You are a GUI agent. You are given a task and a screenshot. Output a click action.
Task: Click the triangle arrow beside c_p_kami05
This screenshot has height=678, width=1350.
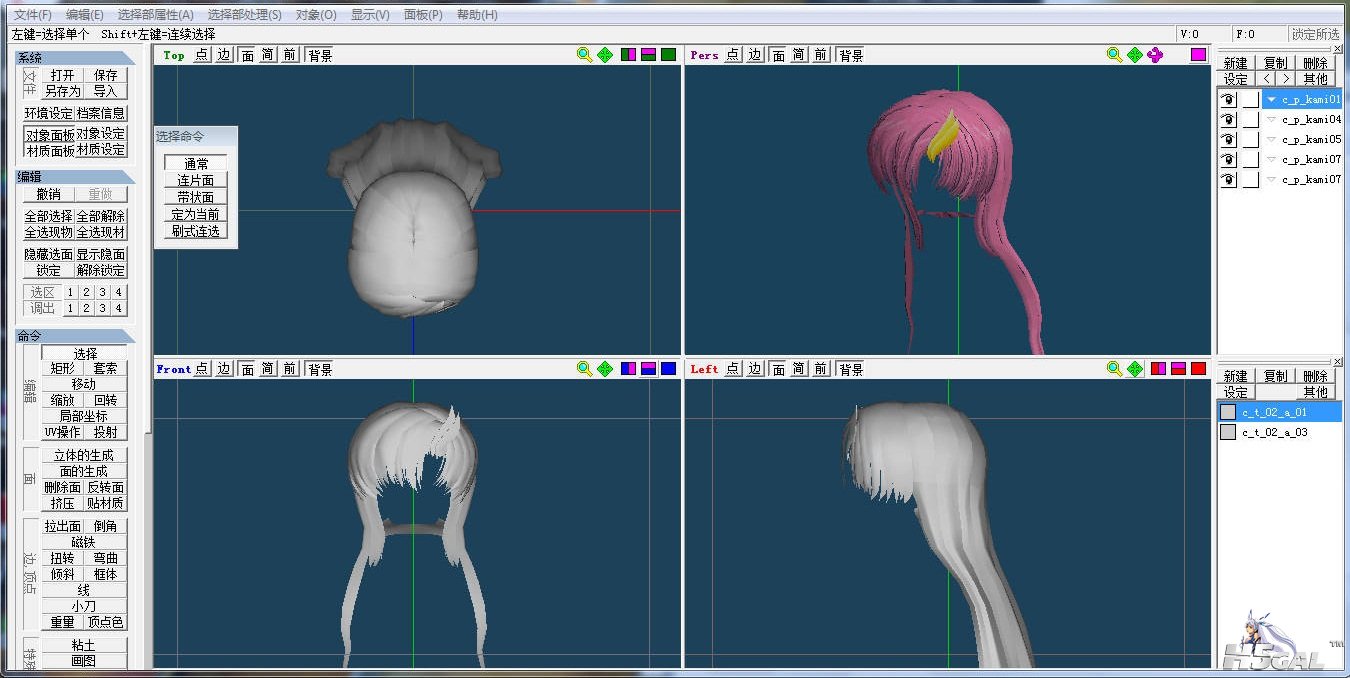[x=1271, y=140]
